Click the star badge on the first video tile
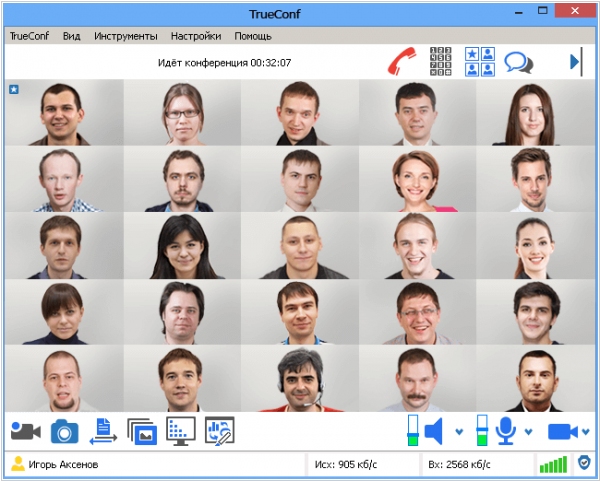 pos(14,90)
